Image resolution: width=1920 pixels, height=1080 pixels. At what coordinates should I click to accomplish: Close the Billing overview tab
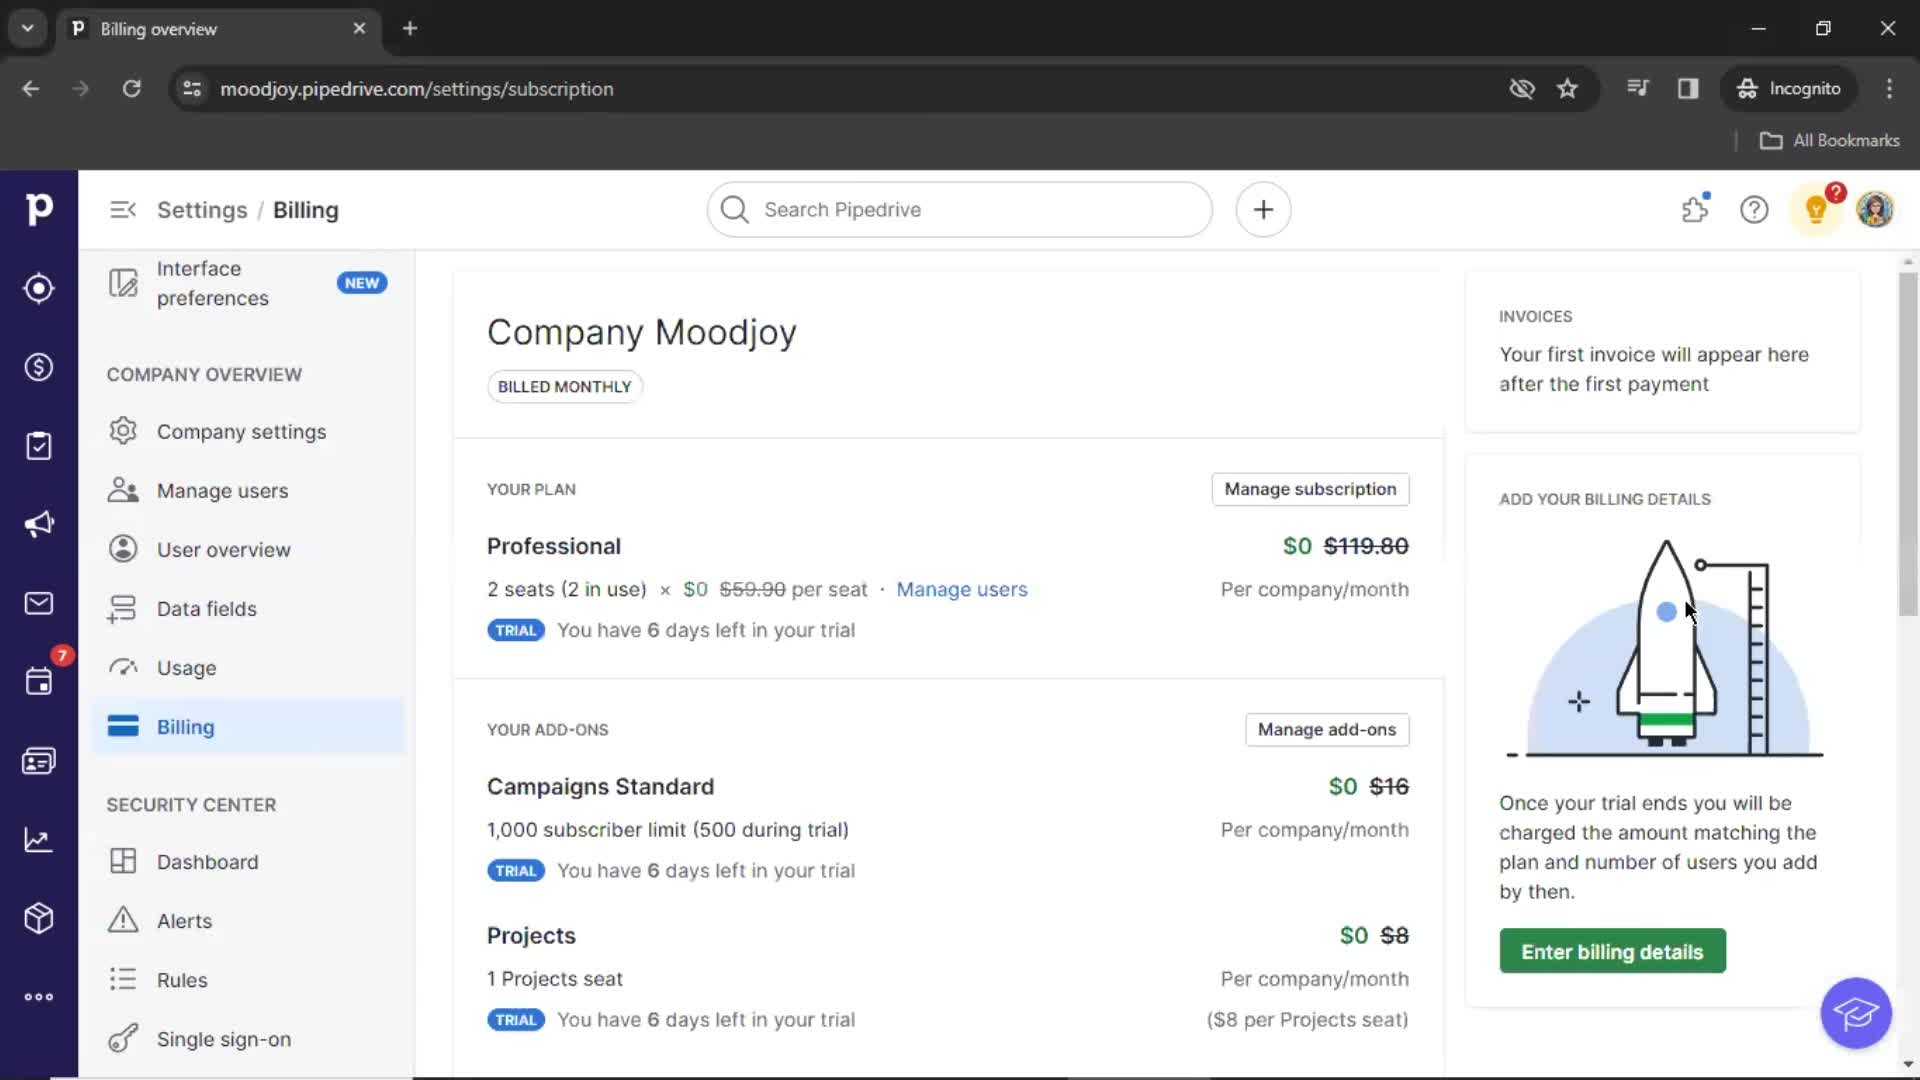(x=359, y=29)
